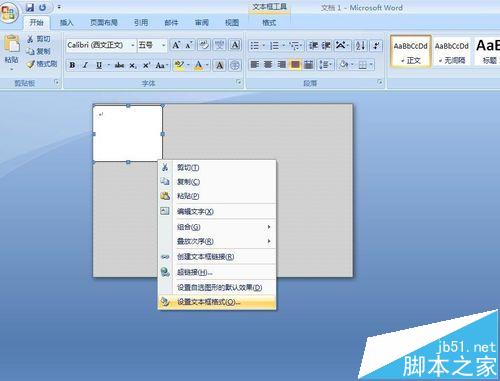Select the Format Painter brush icon
This screenshot has width=500, height=381.
pyautogui.click(x=31, y=64)
